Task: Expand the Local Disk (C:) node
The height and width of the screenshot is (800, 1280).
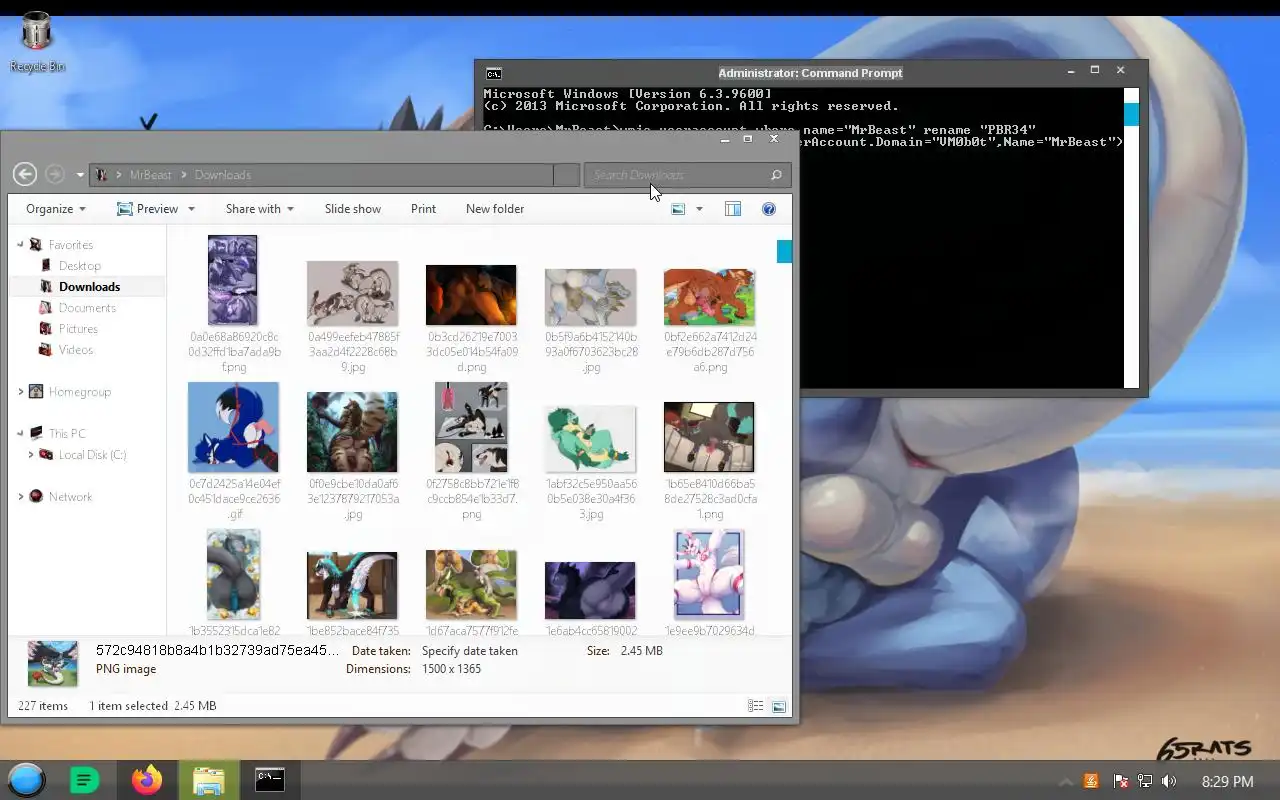Action: click(x=30, y=455)
